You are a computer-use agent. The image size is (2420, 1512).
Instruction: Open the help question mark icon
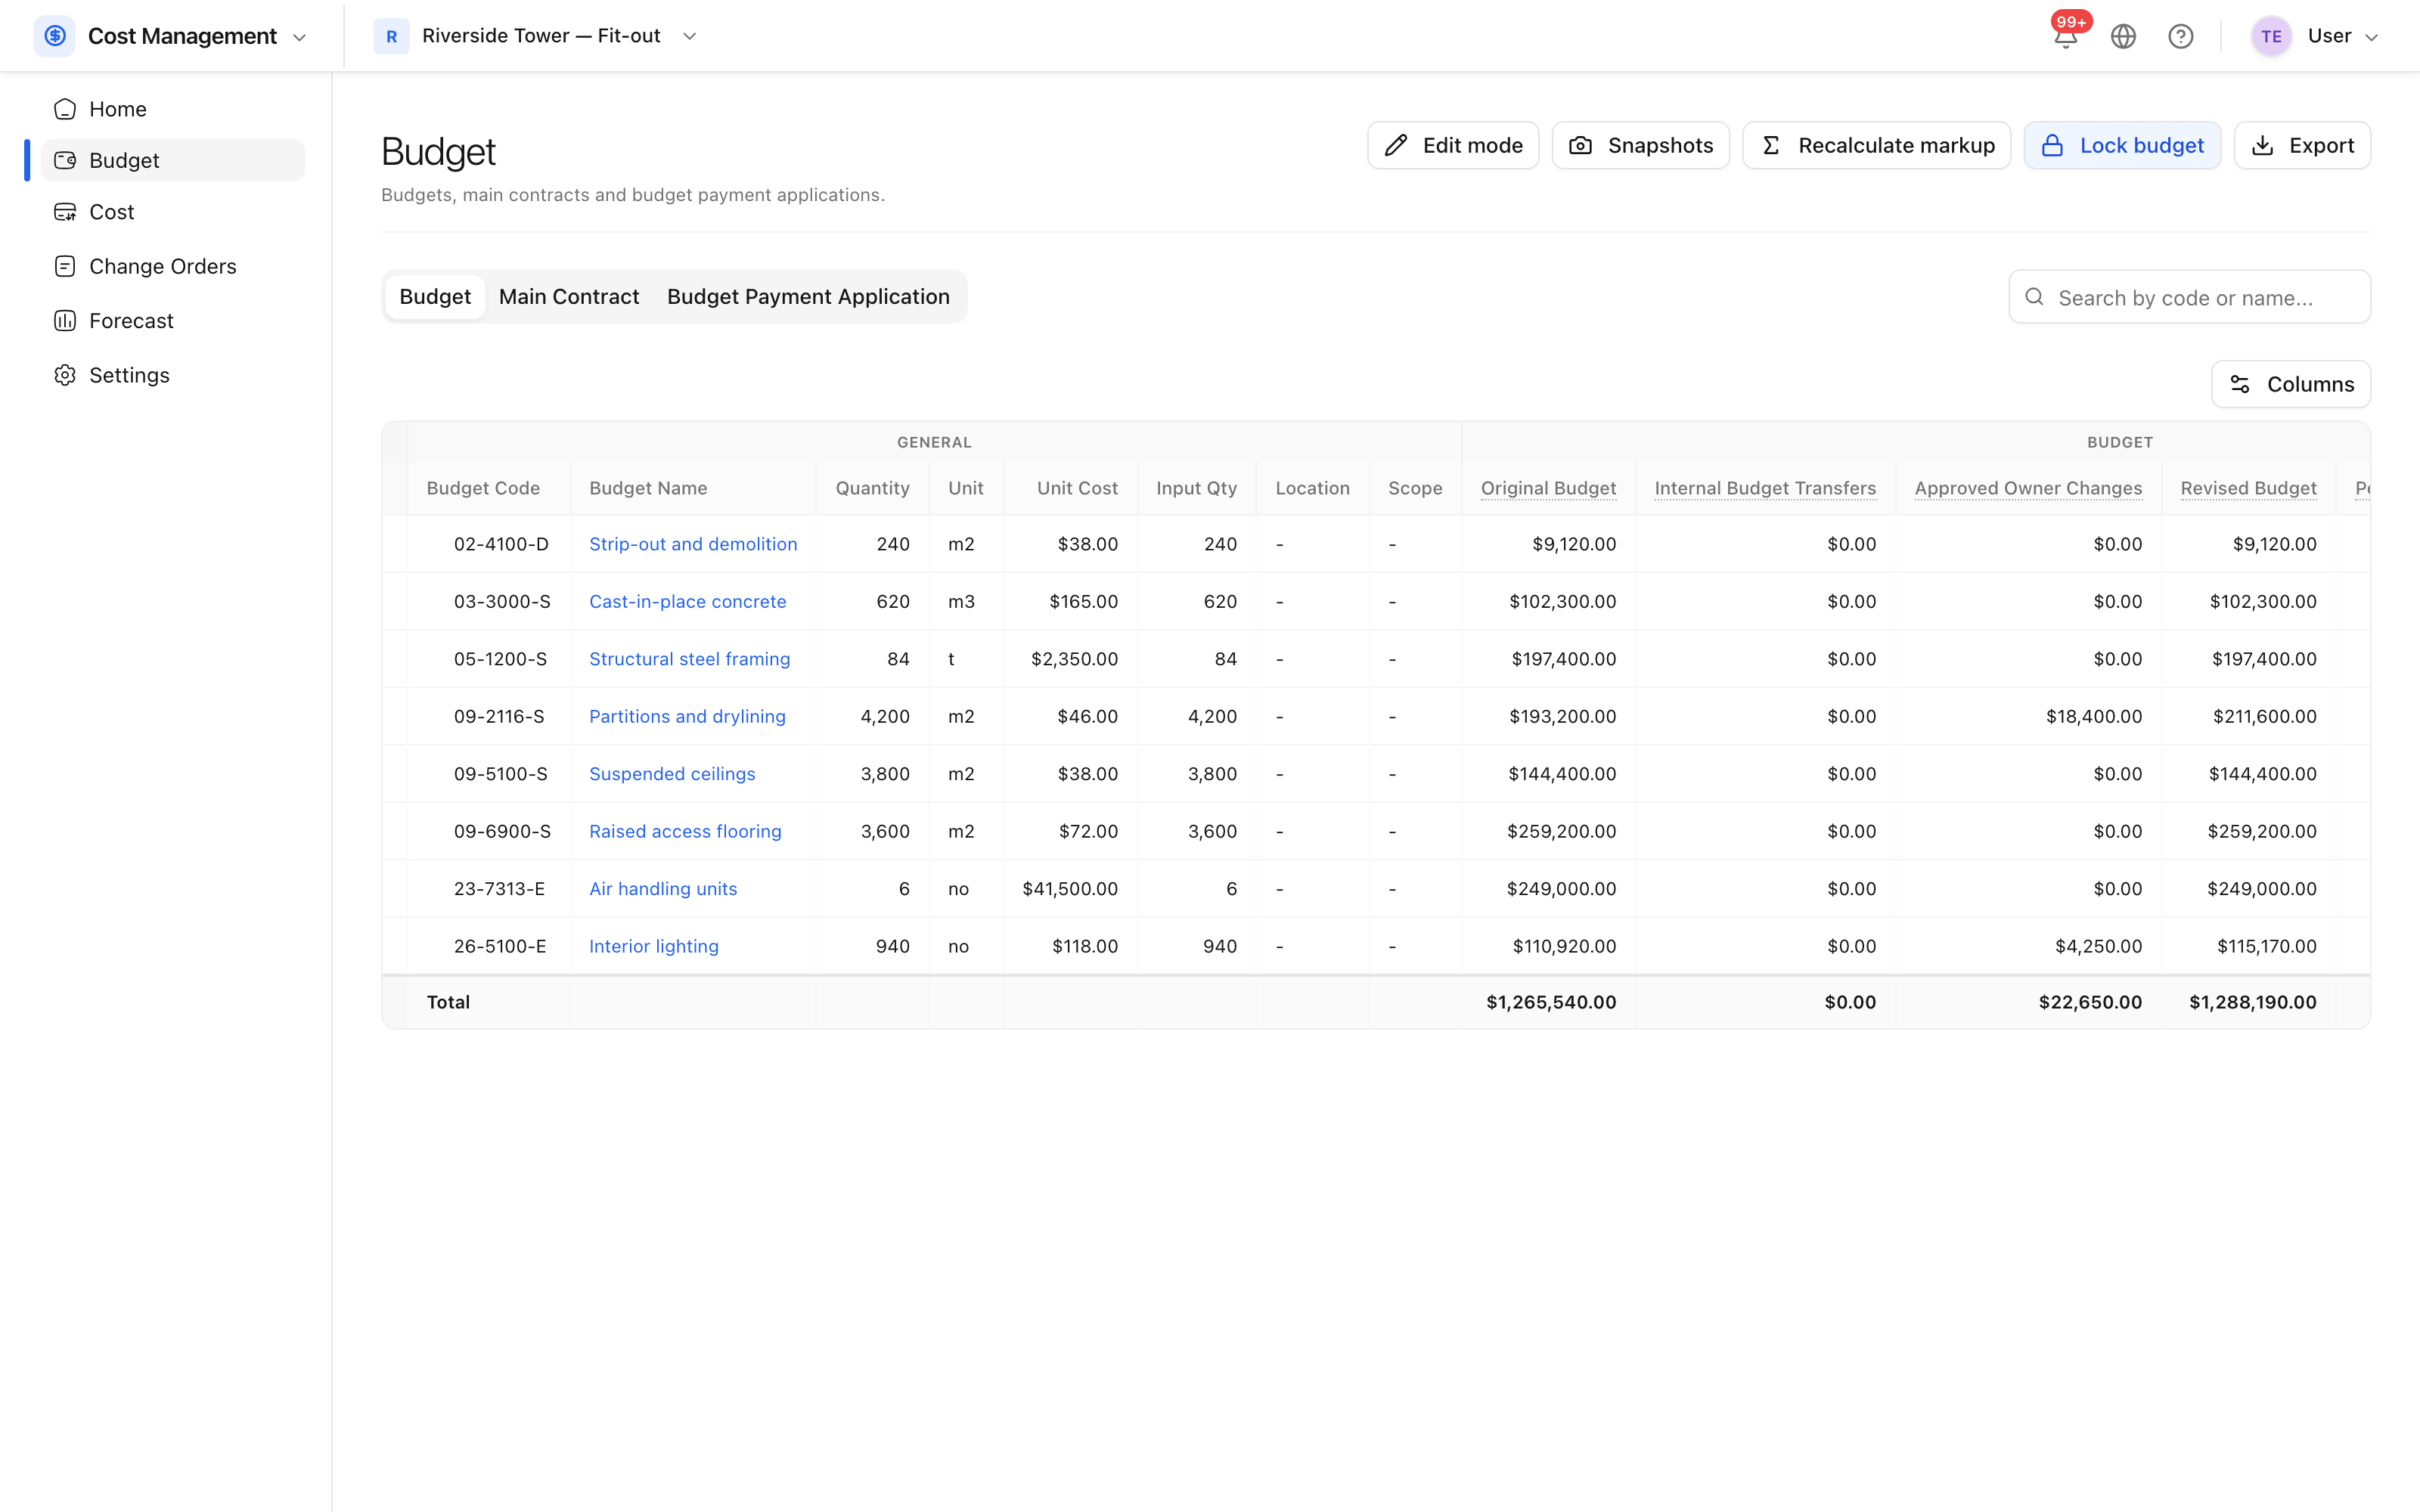click(x=2180, y=36)
